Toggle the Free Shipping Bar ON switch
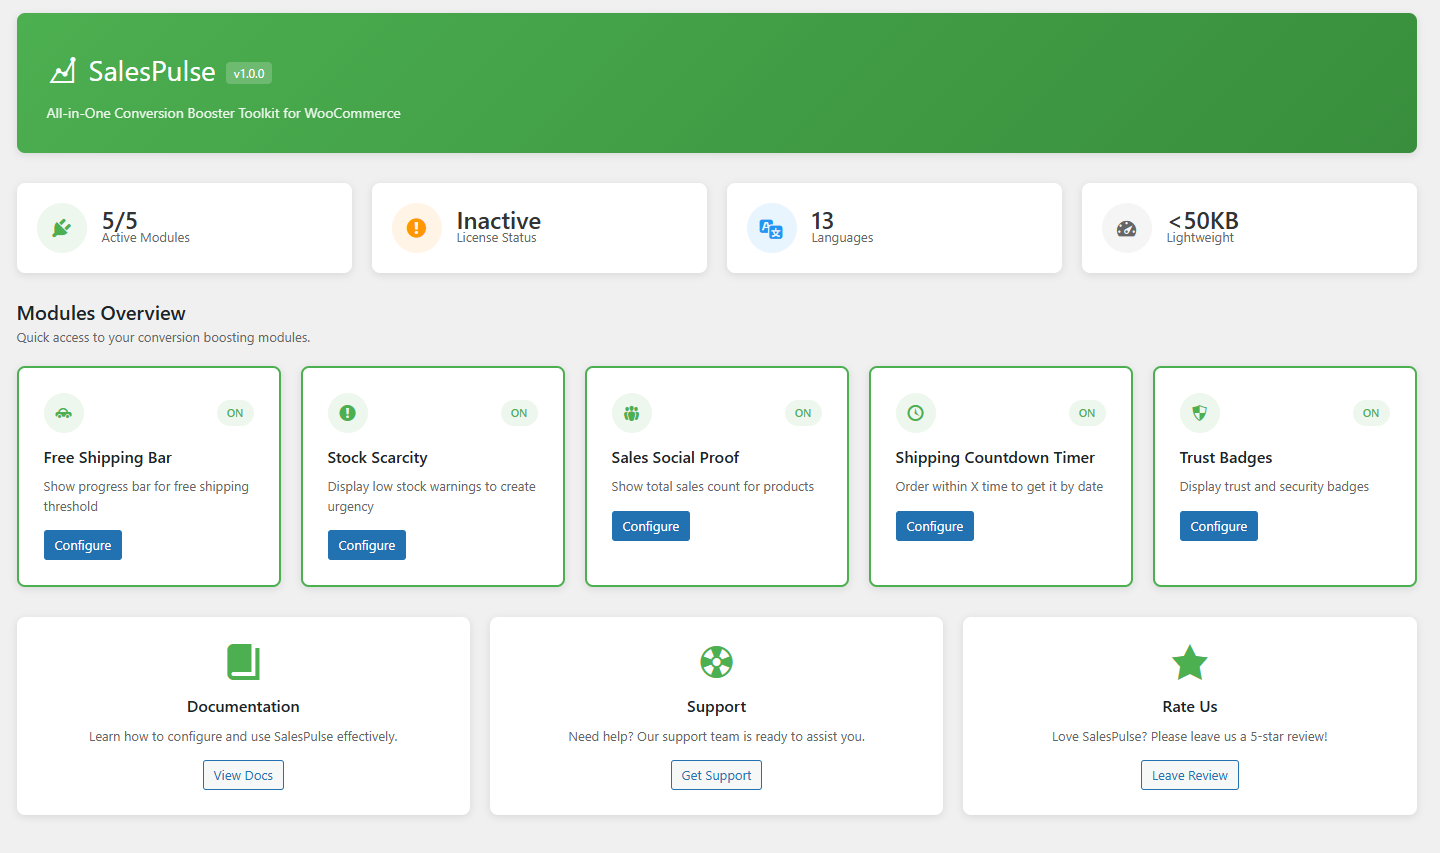Screen dimensions: 1440x853 (235, 413)
